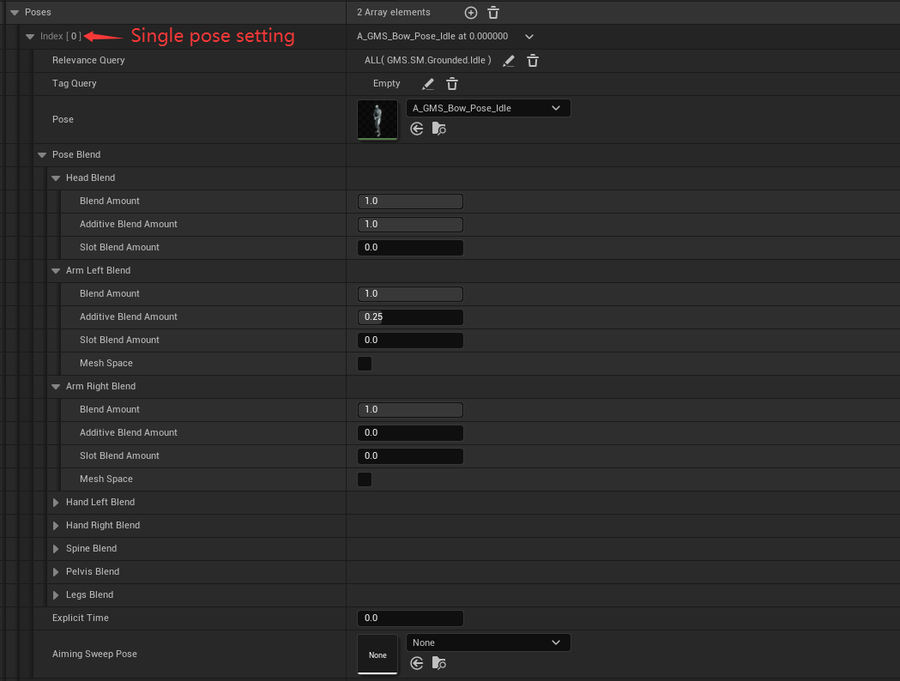Click the Aiming Sweep Pose None thumbnail
This screenshot has width=900, height=681.
[x=378, y=654]
